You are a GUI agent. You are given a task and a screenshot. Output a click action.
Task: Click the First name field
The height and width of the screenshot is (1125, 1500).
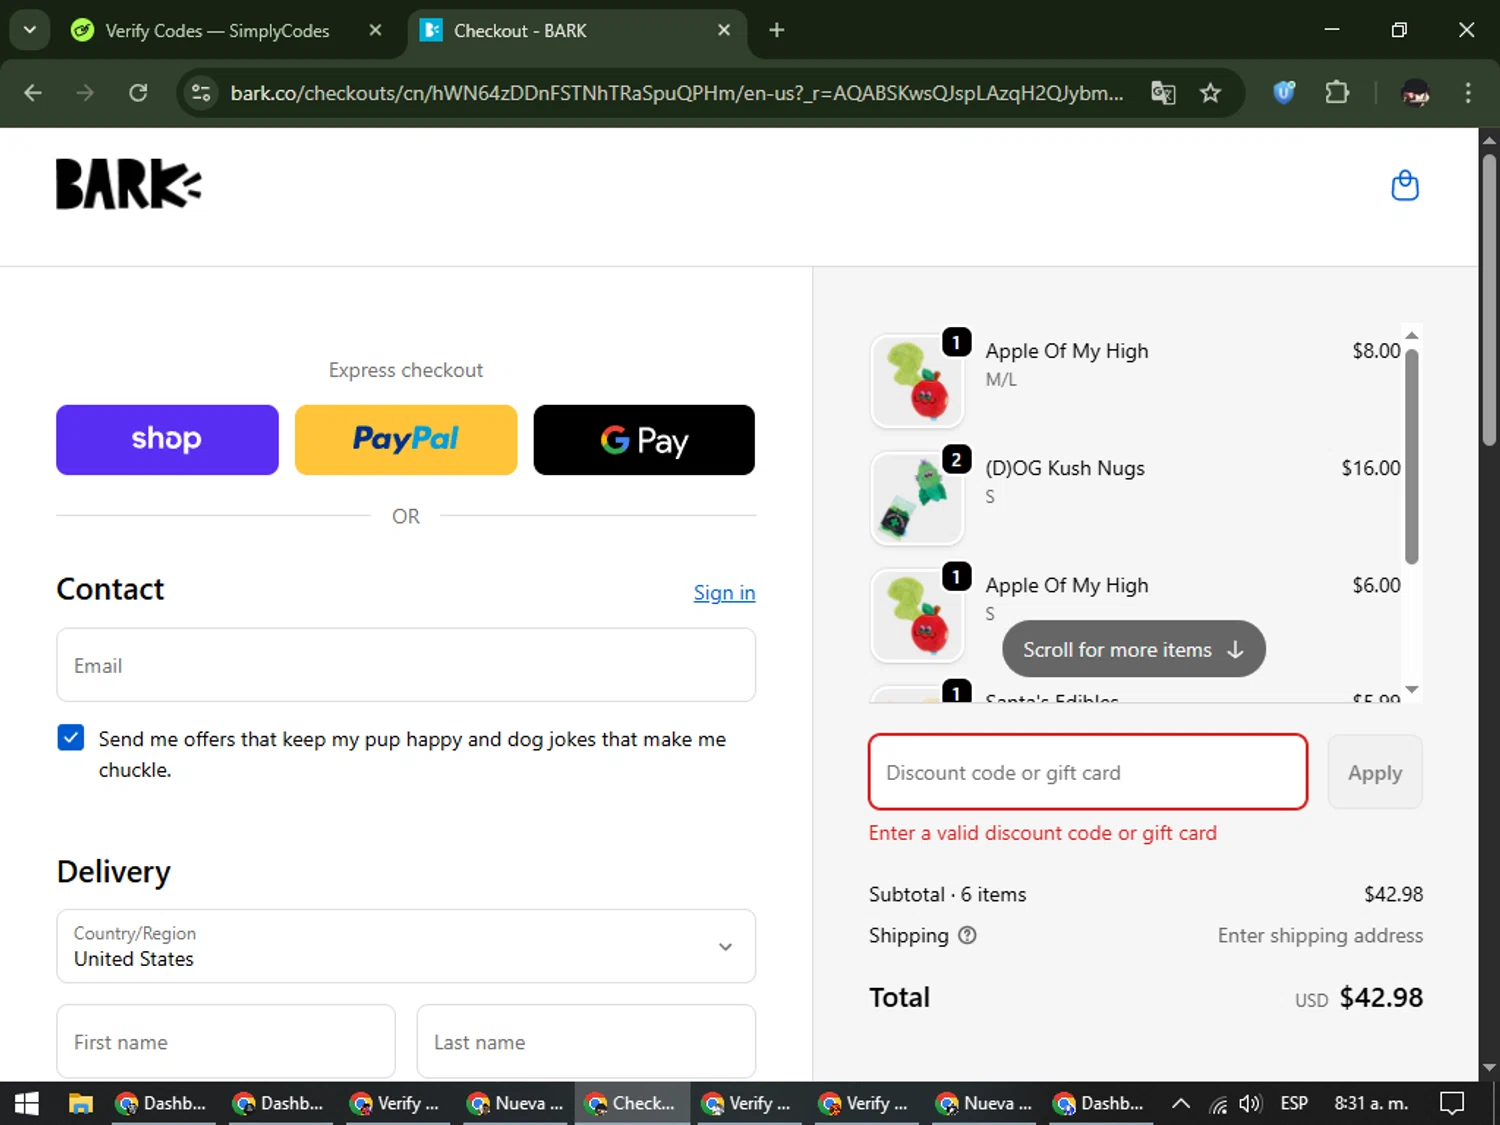(226, 1041)
